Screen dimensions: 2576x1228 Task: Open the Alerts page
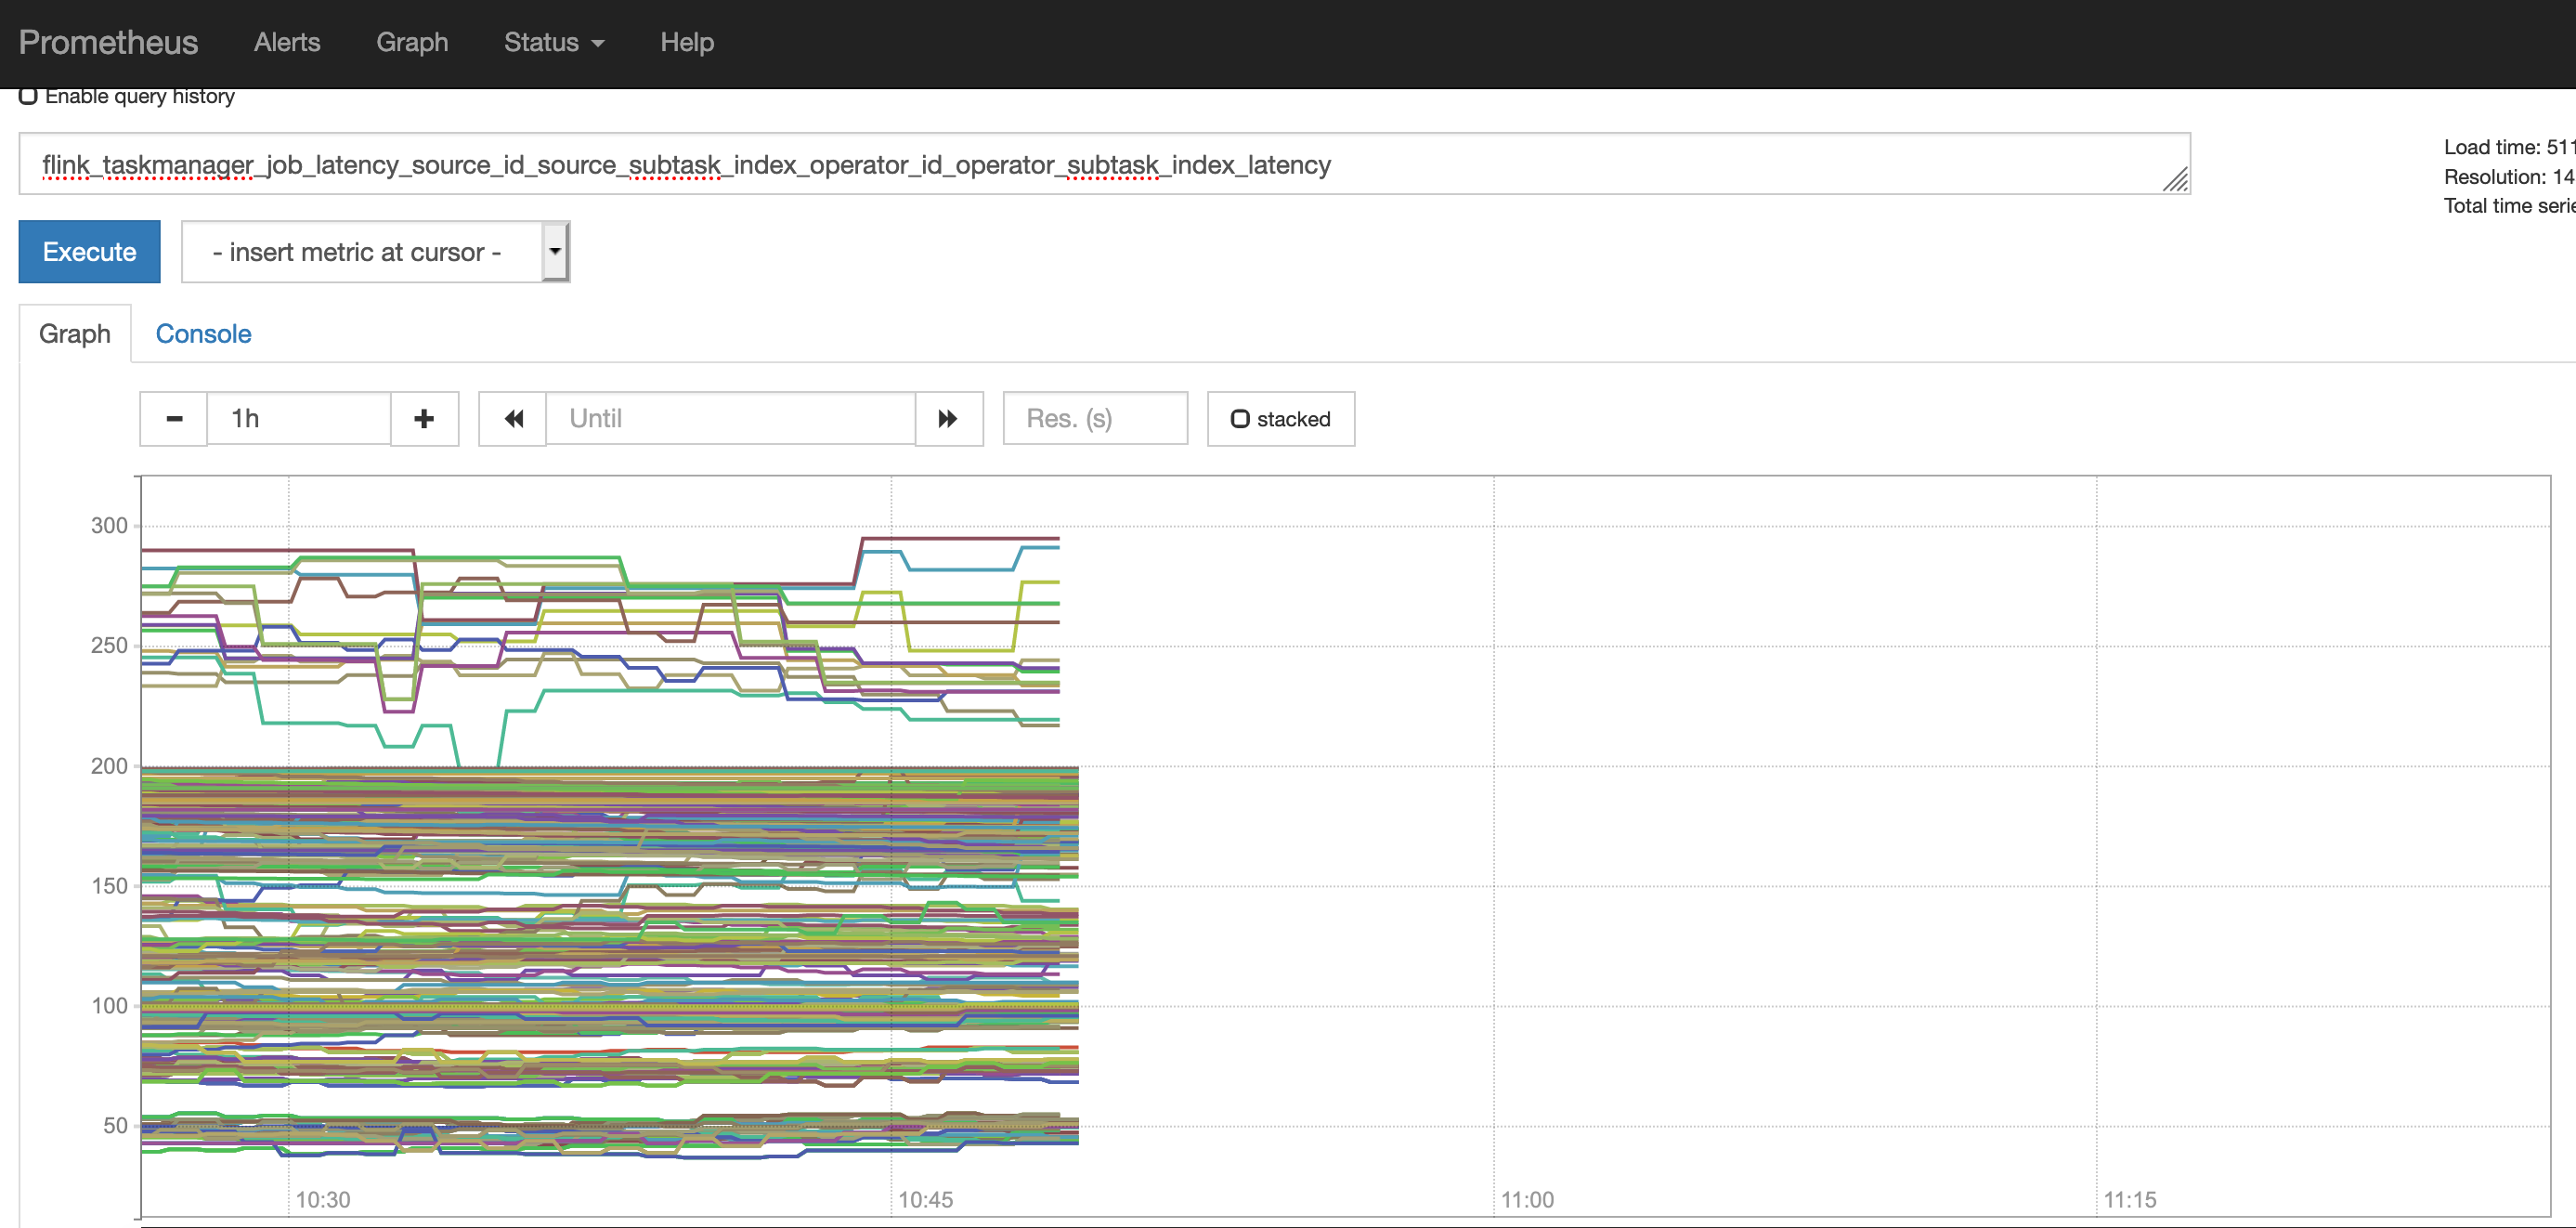[x=286, y=42]
